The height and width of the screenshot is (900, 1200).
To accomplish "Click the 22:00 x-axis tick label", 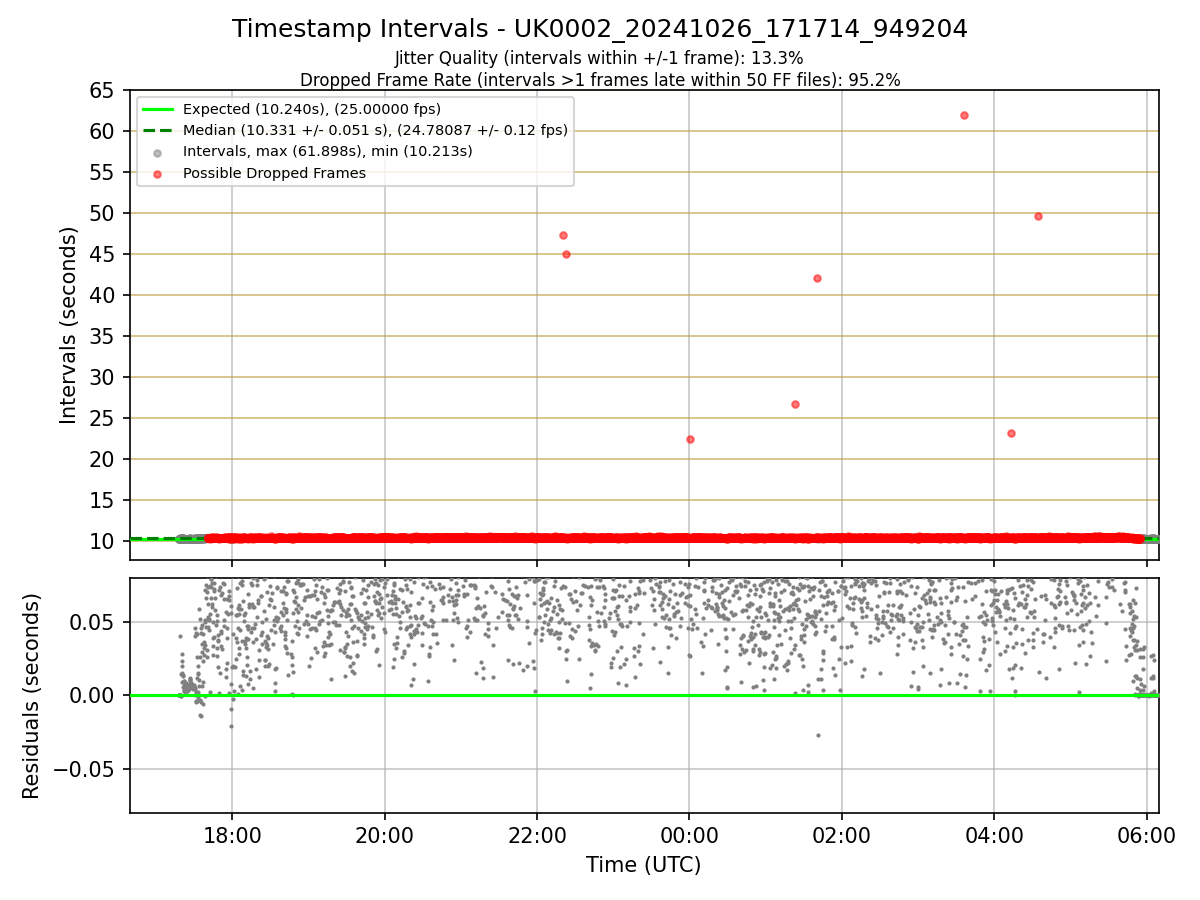I will click(x=537, y=834).
